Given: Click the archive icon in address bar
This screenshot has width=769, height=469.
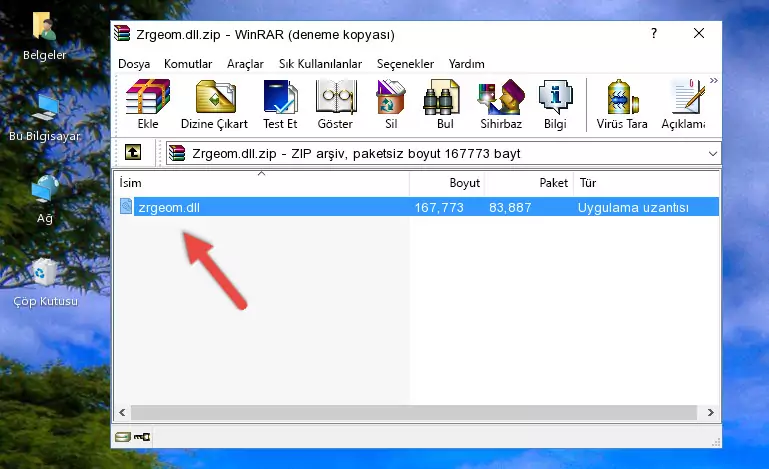Looking at the screenshot, I should coord(177,154).
